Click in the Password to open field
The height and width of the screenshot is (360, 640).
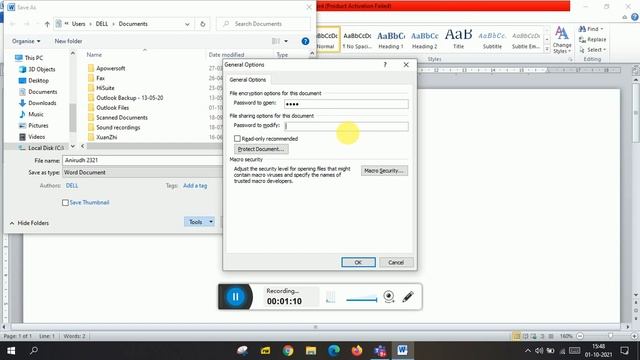click(x=346, y=104)
